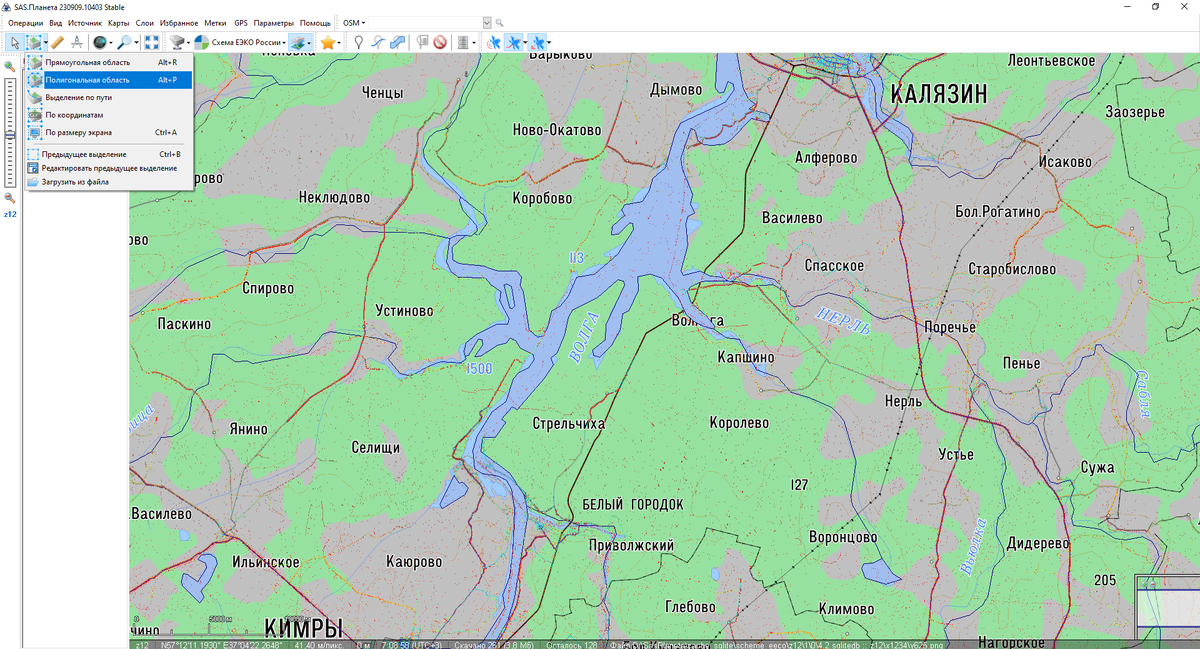This screenshot has height=649, width=1200.
Task: Click the vertical zoom level slider
Action: 9,132
